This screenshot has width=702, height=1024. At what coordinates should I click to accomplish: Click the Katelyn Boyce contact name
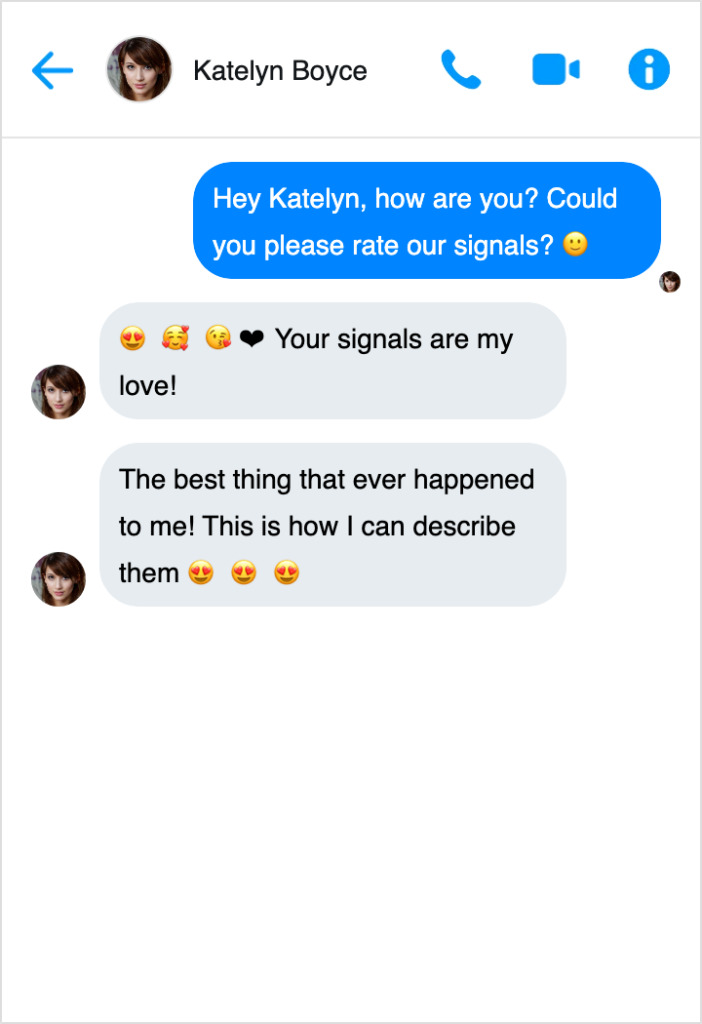pos(280,71)
